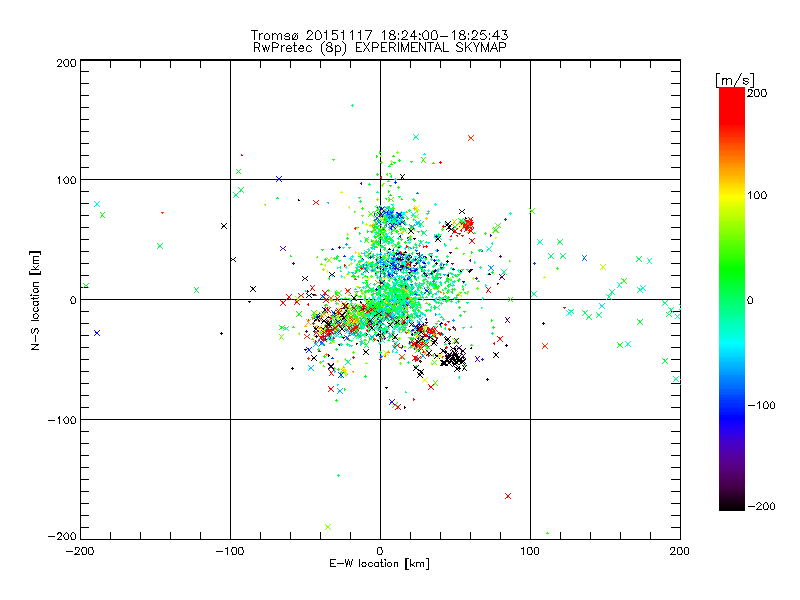Pick the yellow band of the colorbar
This screenshot has width=800, height=600.
[x=732, y=195]
